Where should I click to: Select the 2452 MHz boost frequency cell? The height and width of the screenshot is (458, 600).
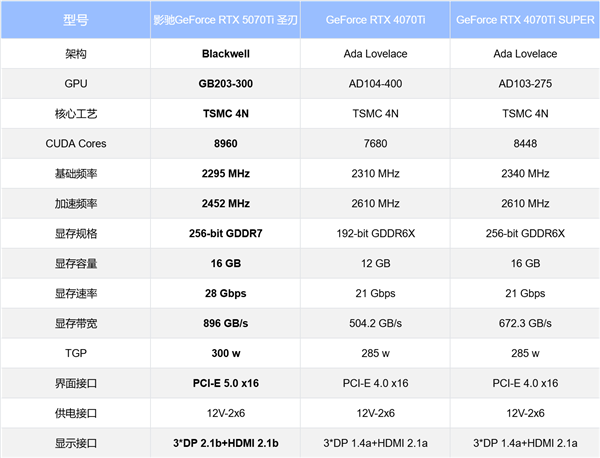click(x=225, y=203)
